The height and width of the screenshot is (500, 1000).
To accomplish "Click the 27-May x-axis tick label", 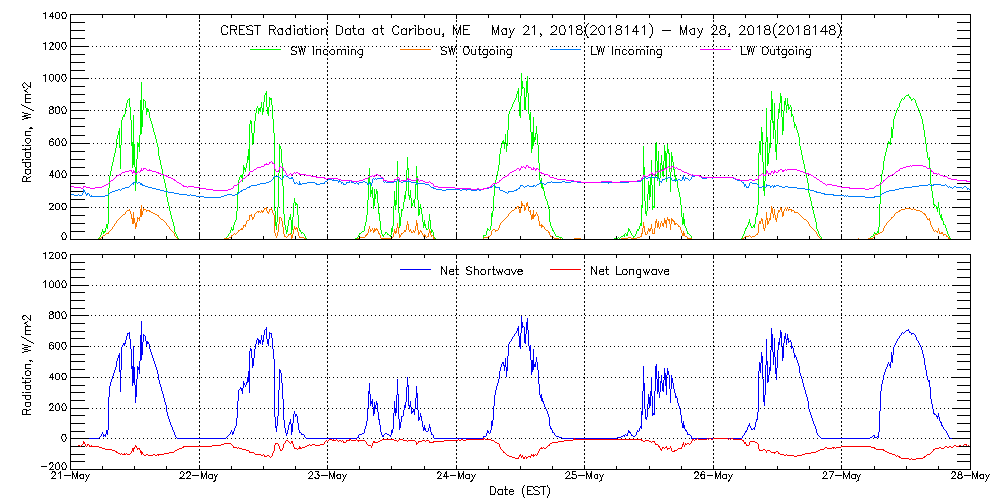I will coord(841,476).
